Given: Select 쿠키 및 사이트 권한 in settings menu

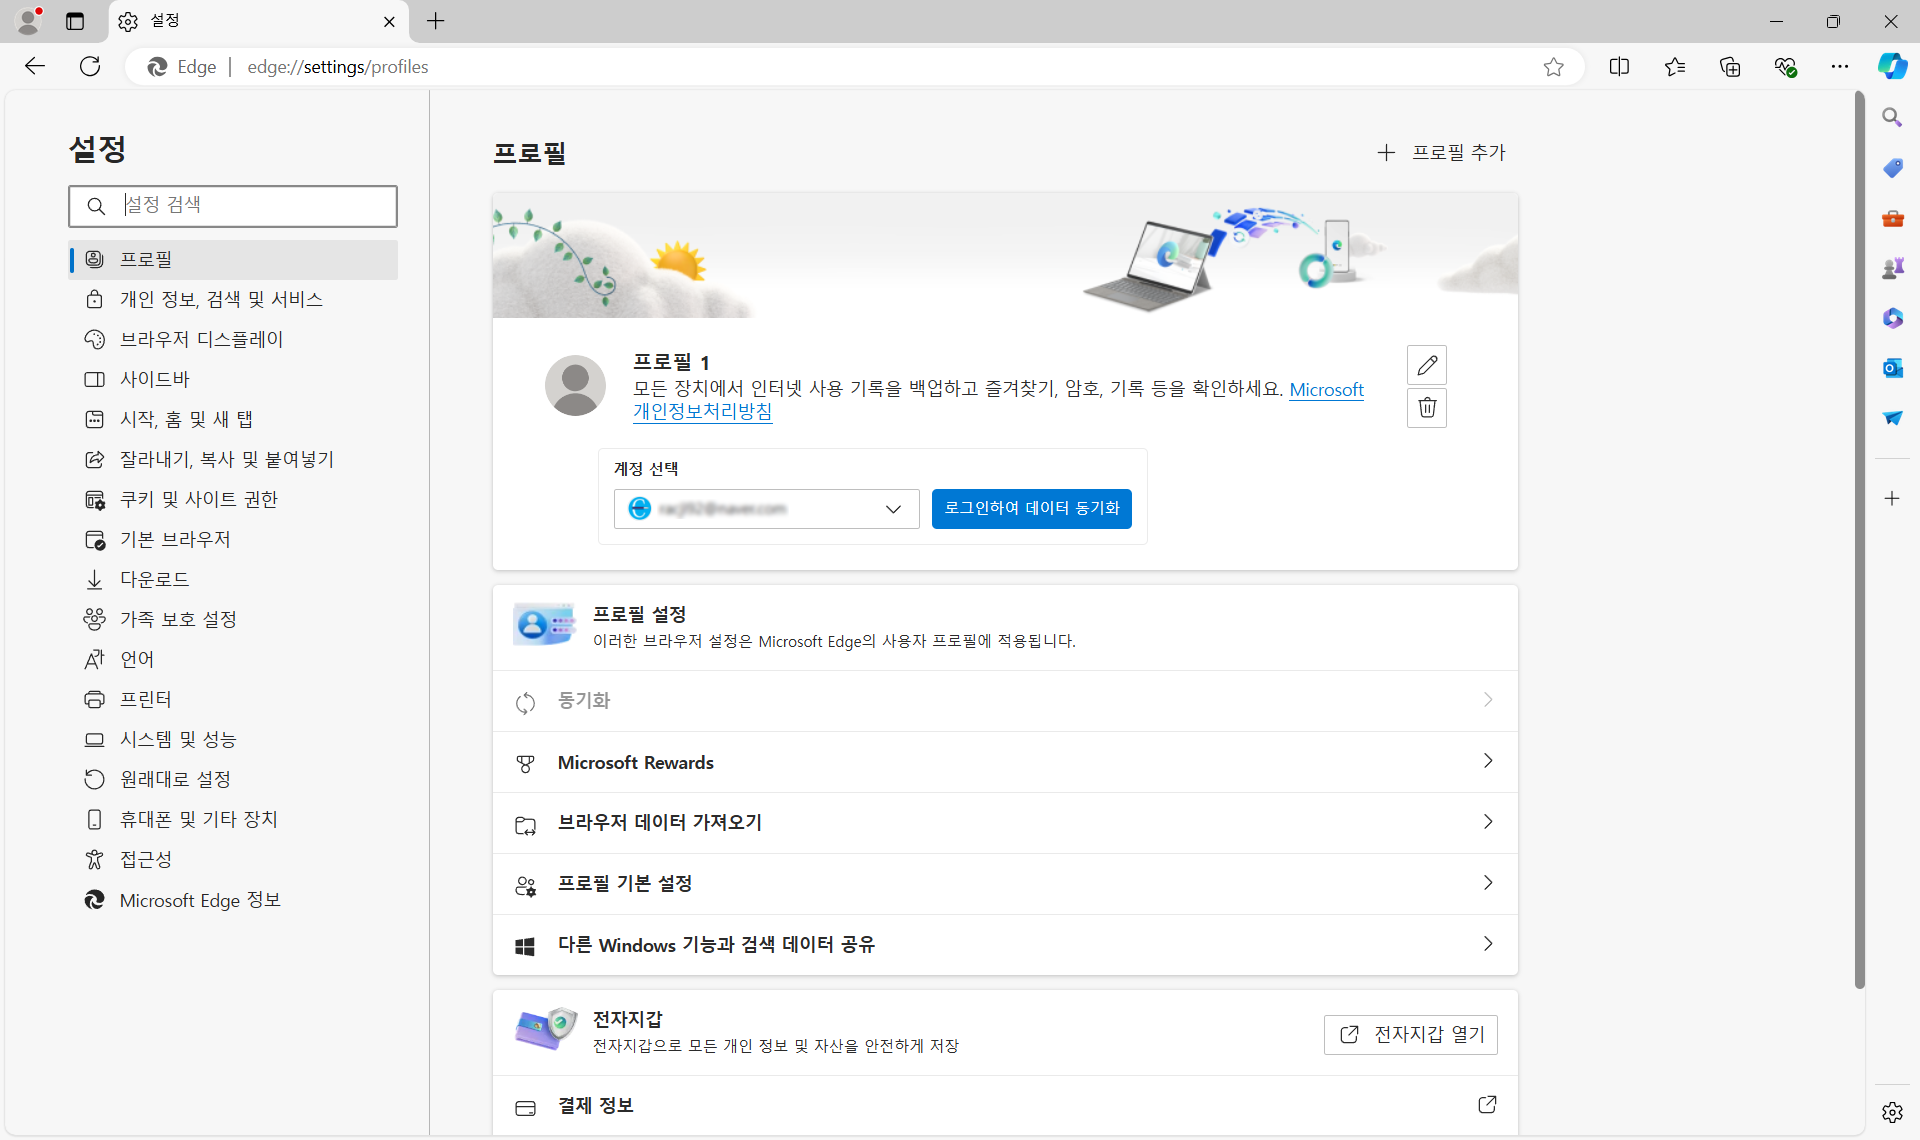Looking at the screenshot, I should point(199,499).
